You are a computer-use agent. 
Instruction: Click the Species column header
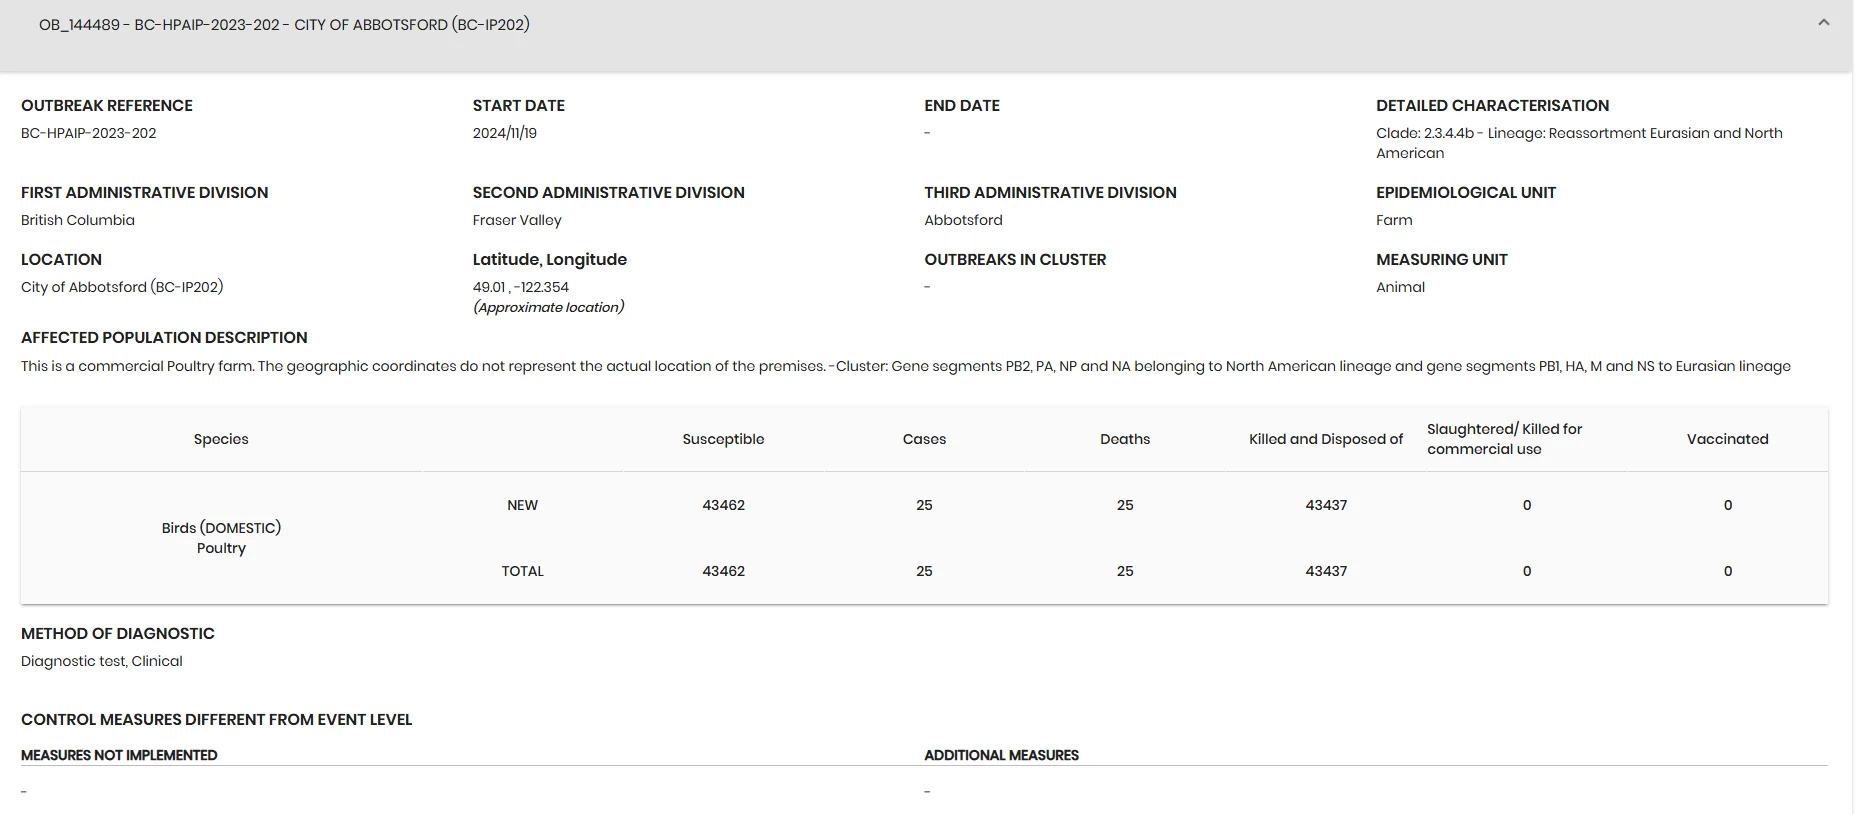[x=221, y=439]
